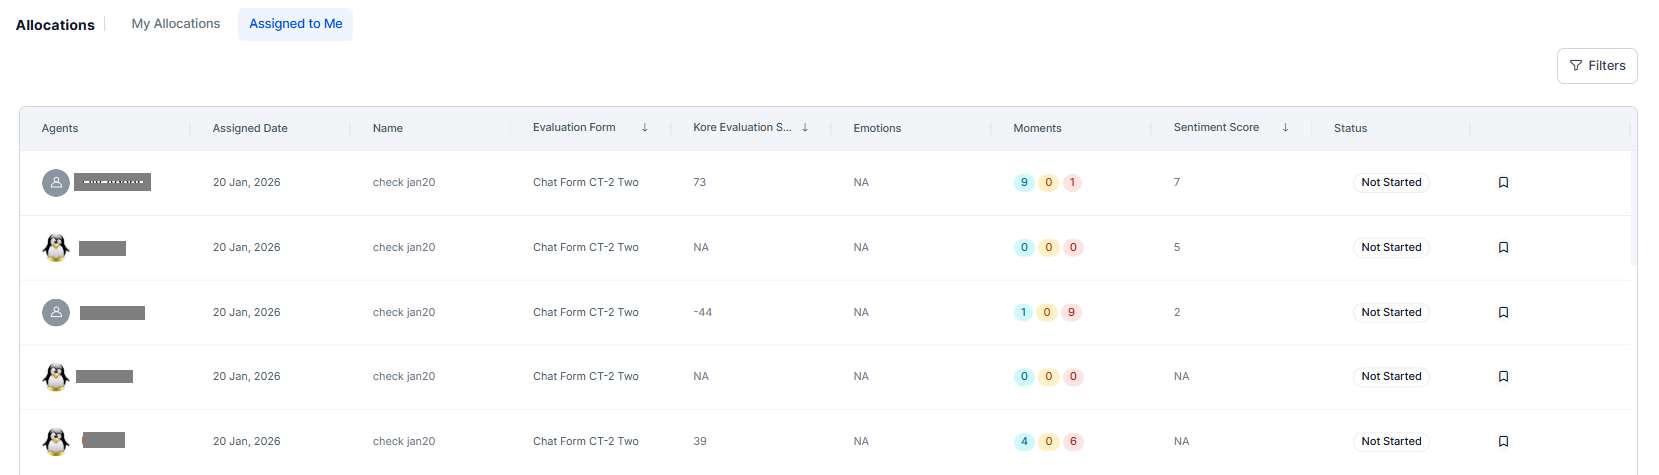Click the penguin avatar in the second row
The width and height of the screenshot is (1659, 475).
pyautogui.click(x=56, y=248)
